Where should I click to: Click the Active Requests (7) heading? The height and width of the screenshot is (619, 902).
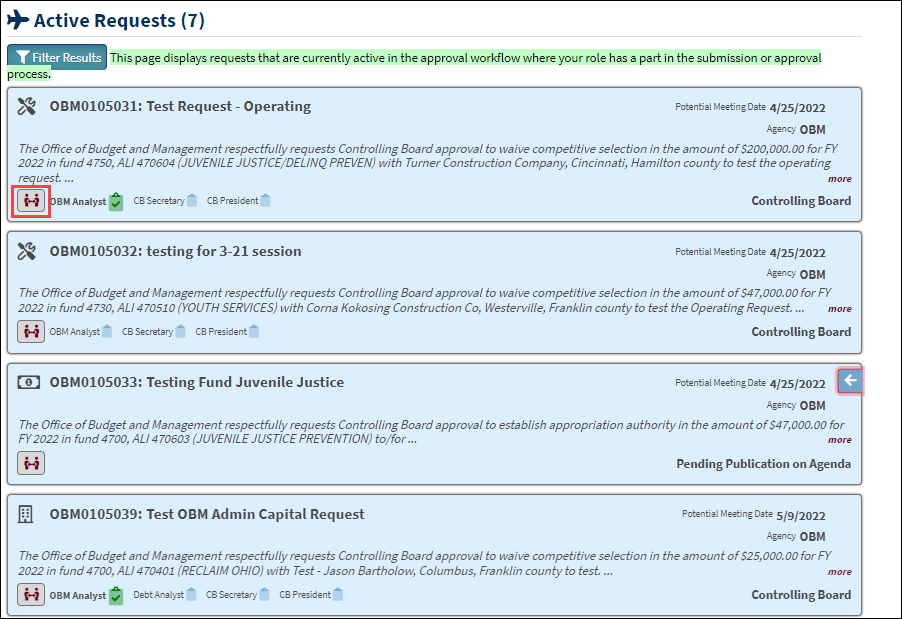(119, 20)
